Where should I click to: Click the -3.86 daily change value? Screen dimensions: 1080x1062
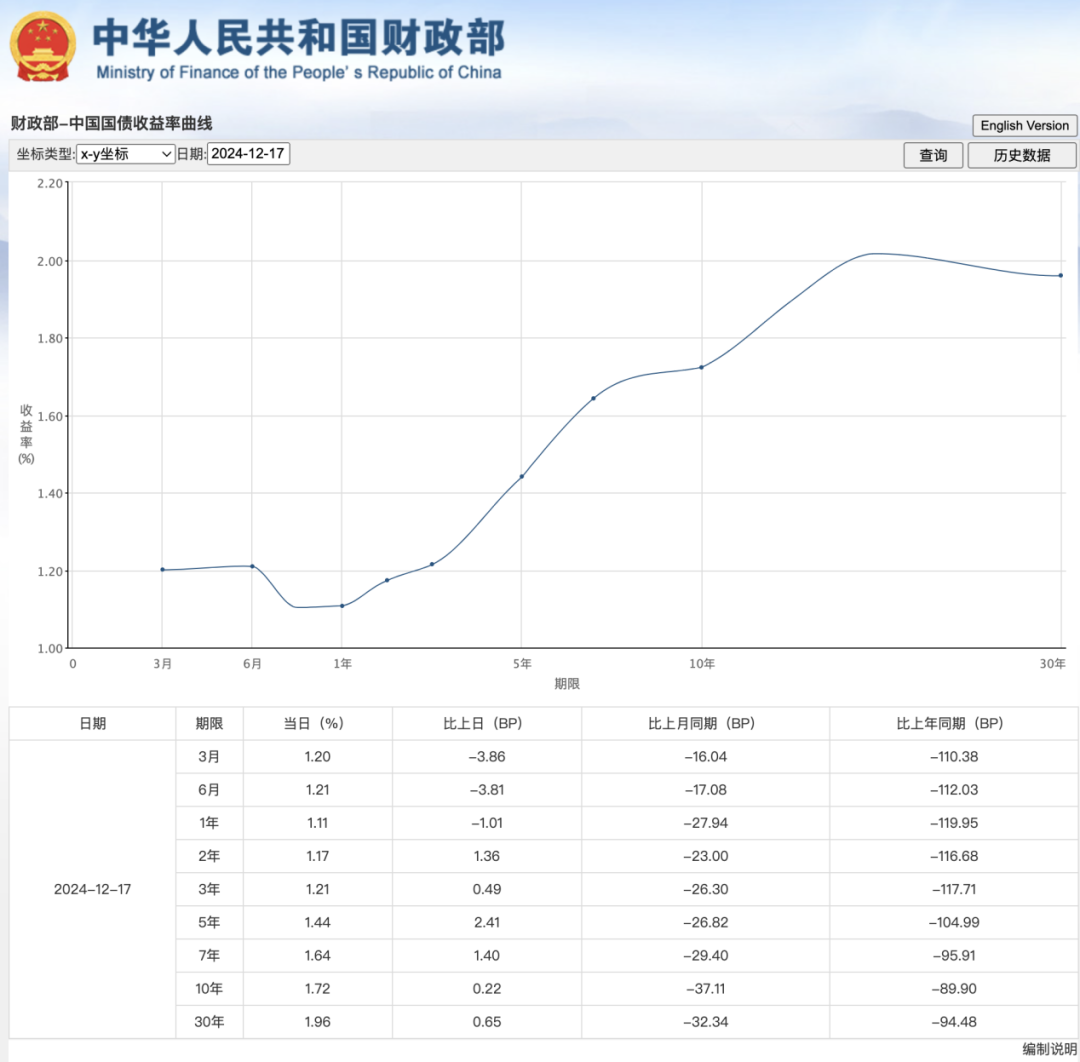point(487,756)
